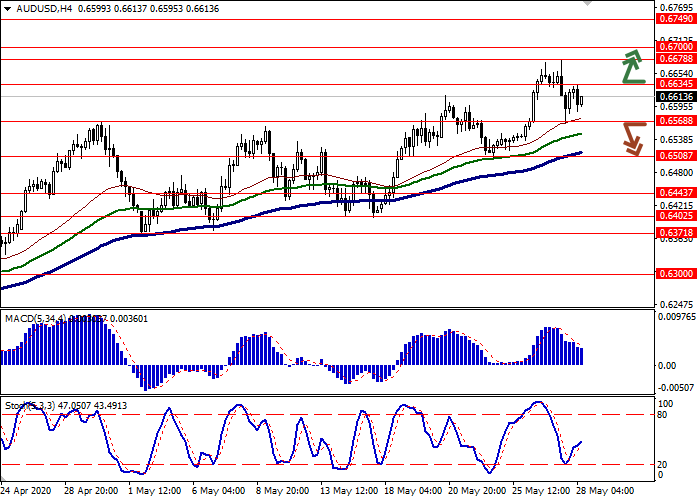Open the AUDUSD,H4 chart menu triangle

tap(5, 9)
